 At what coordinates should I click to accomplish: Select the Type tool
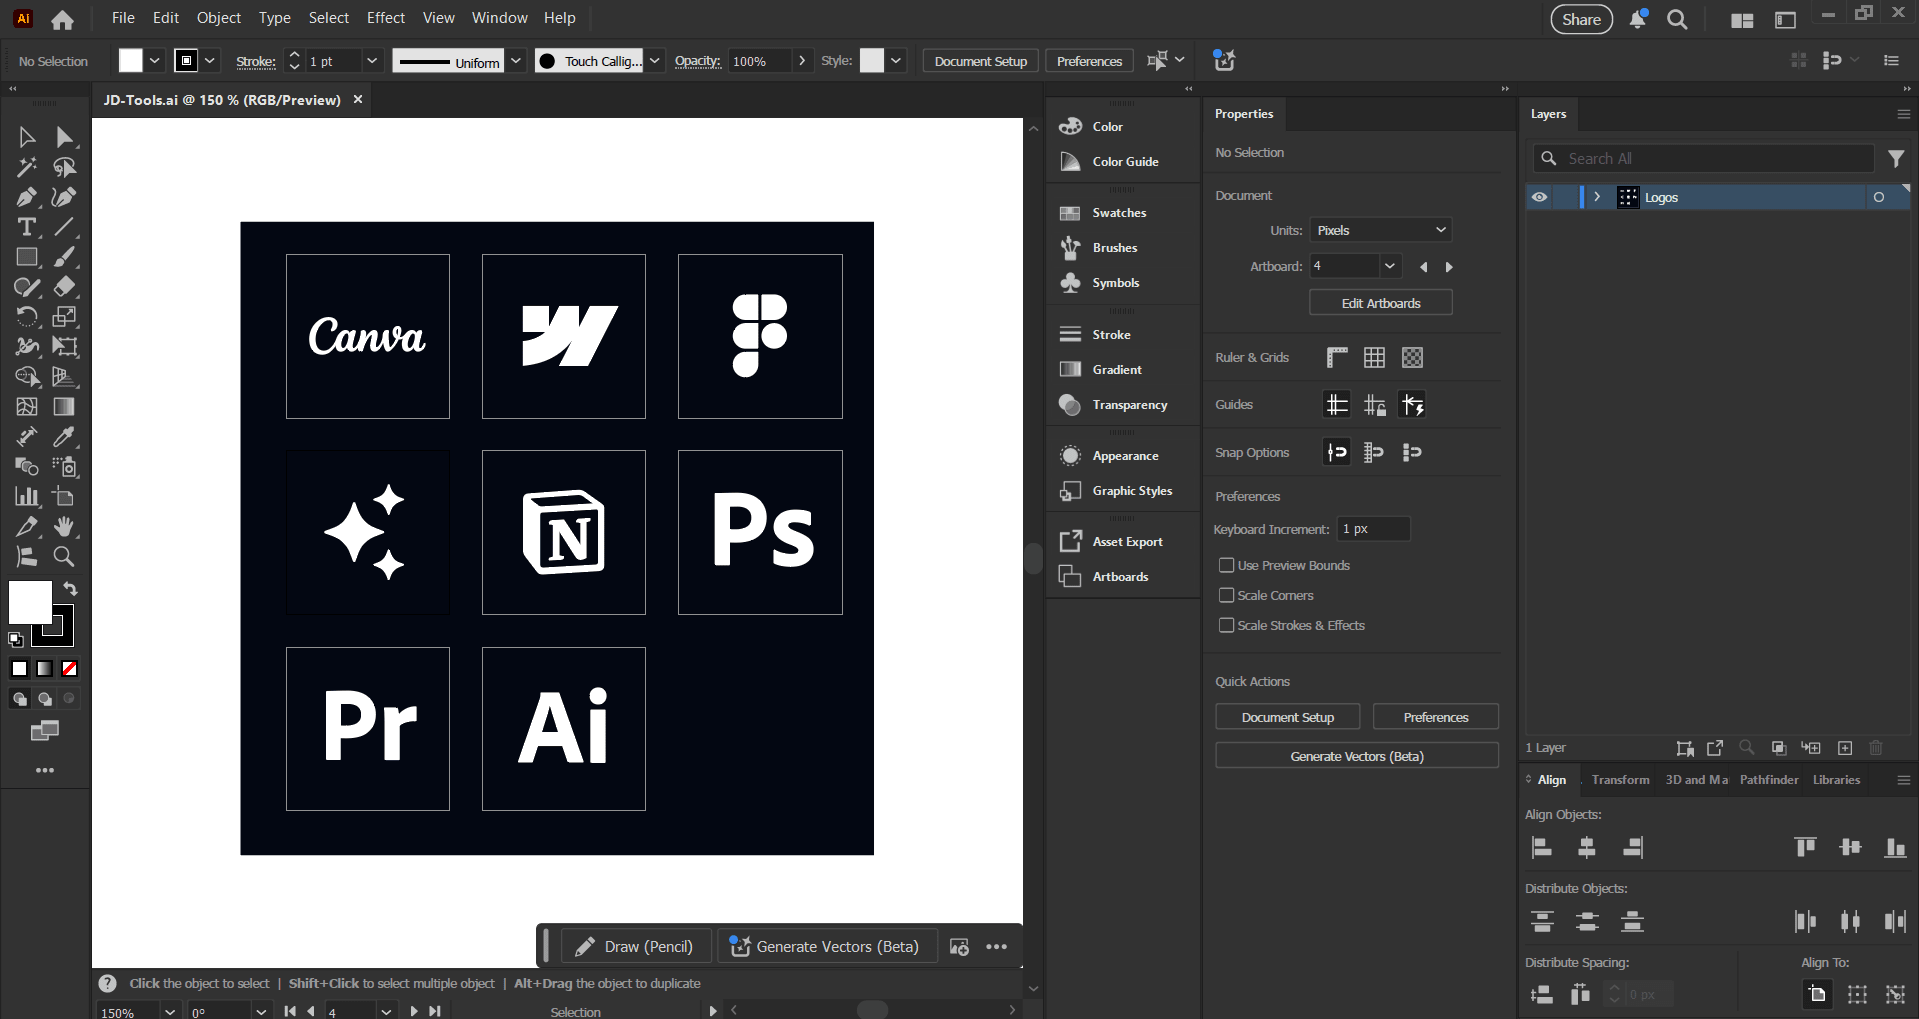coord(27,227)
